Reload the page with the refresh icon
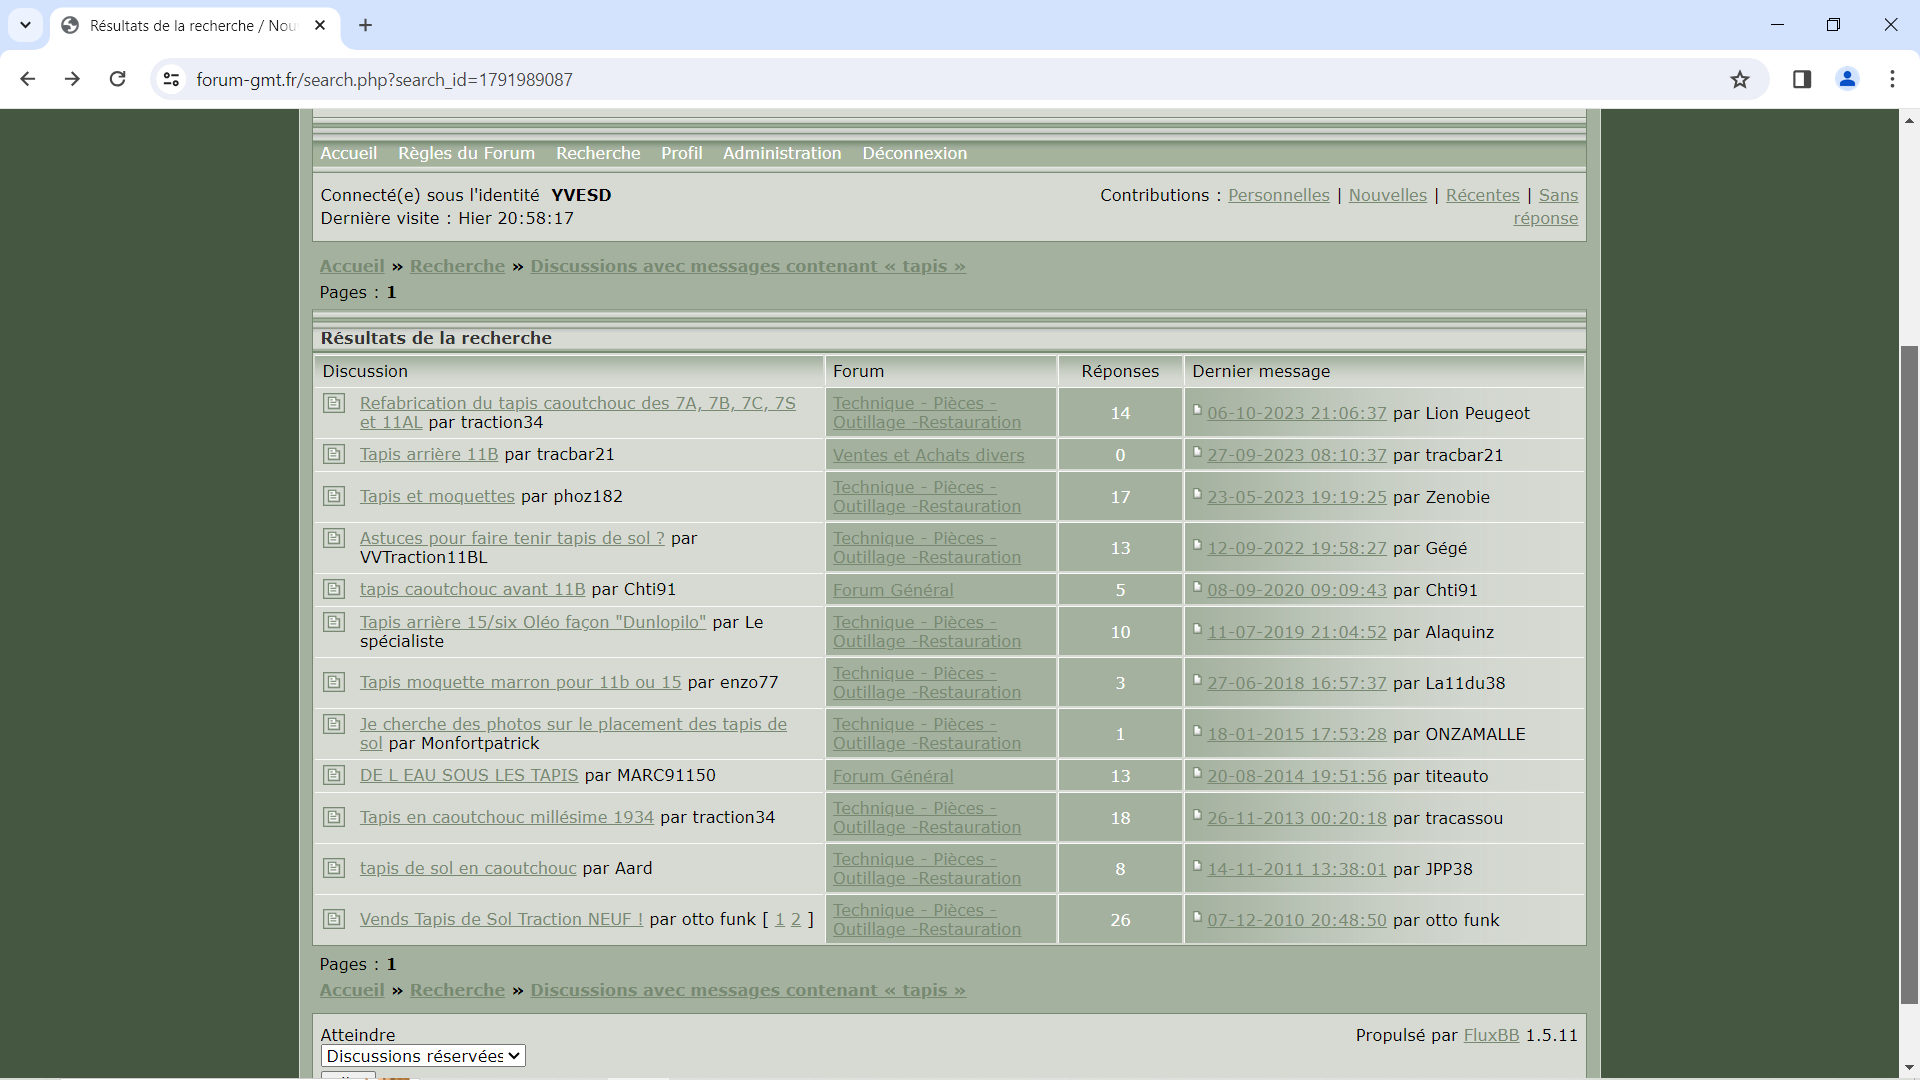The image size is (1920, 1080). coord(117,79)
